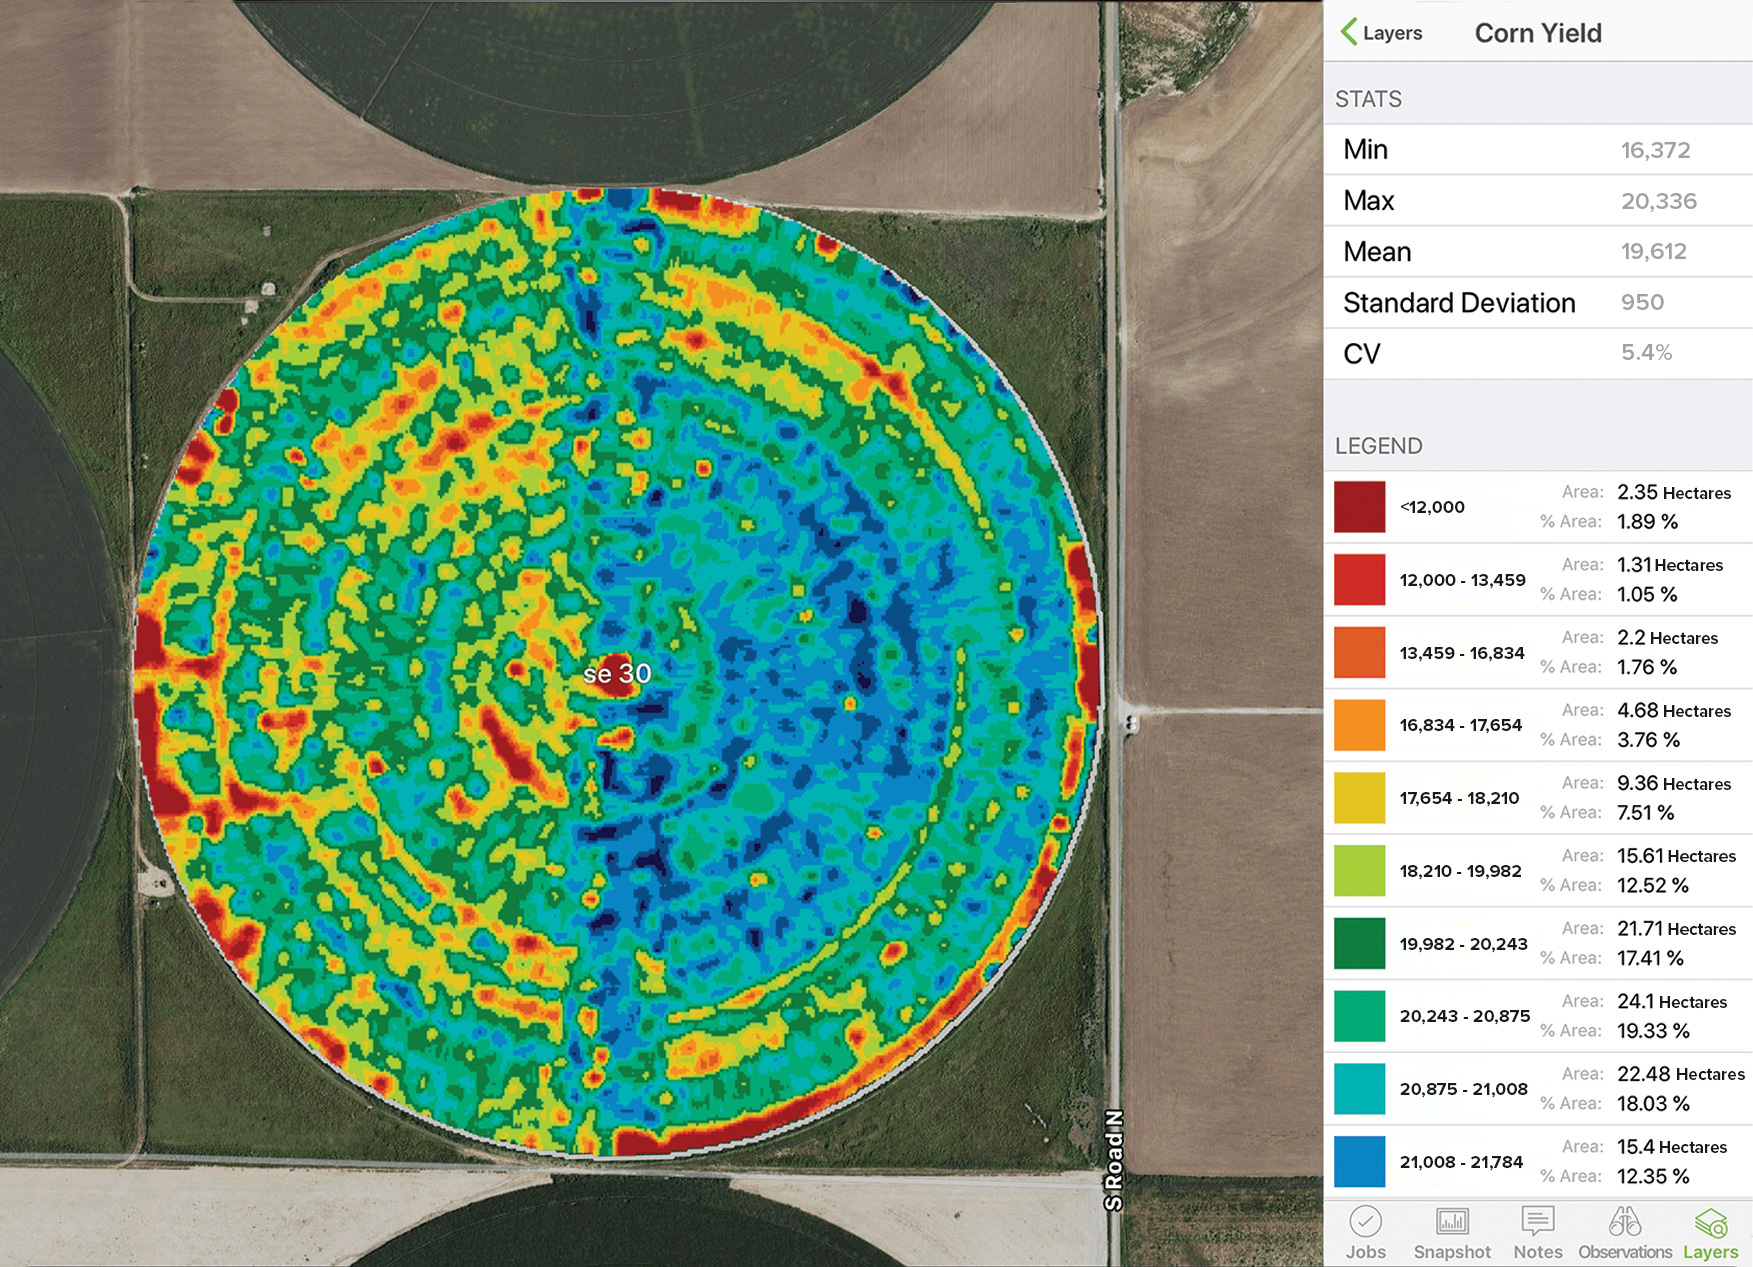Select the Standard Deviation row

click(1537, 303)
